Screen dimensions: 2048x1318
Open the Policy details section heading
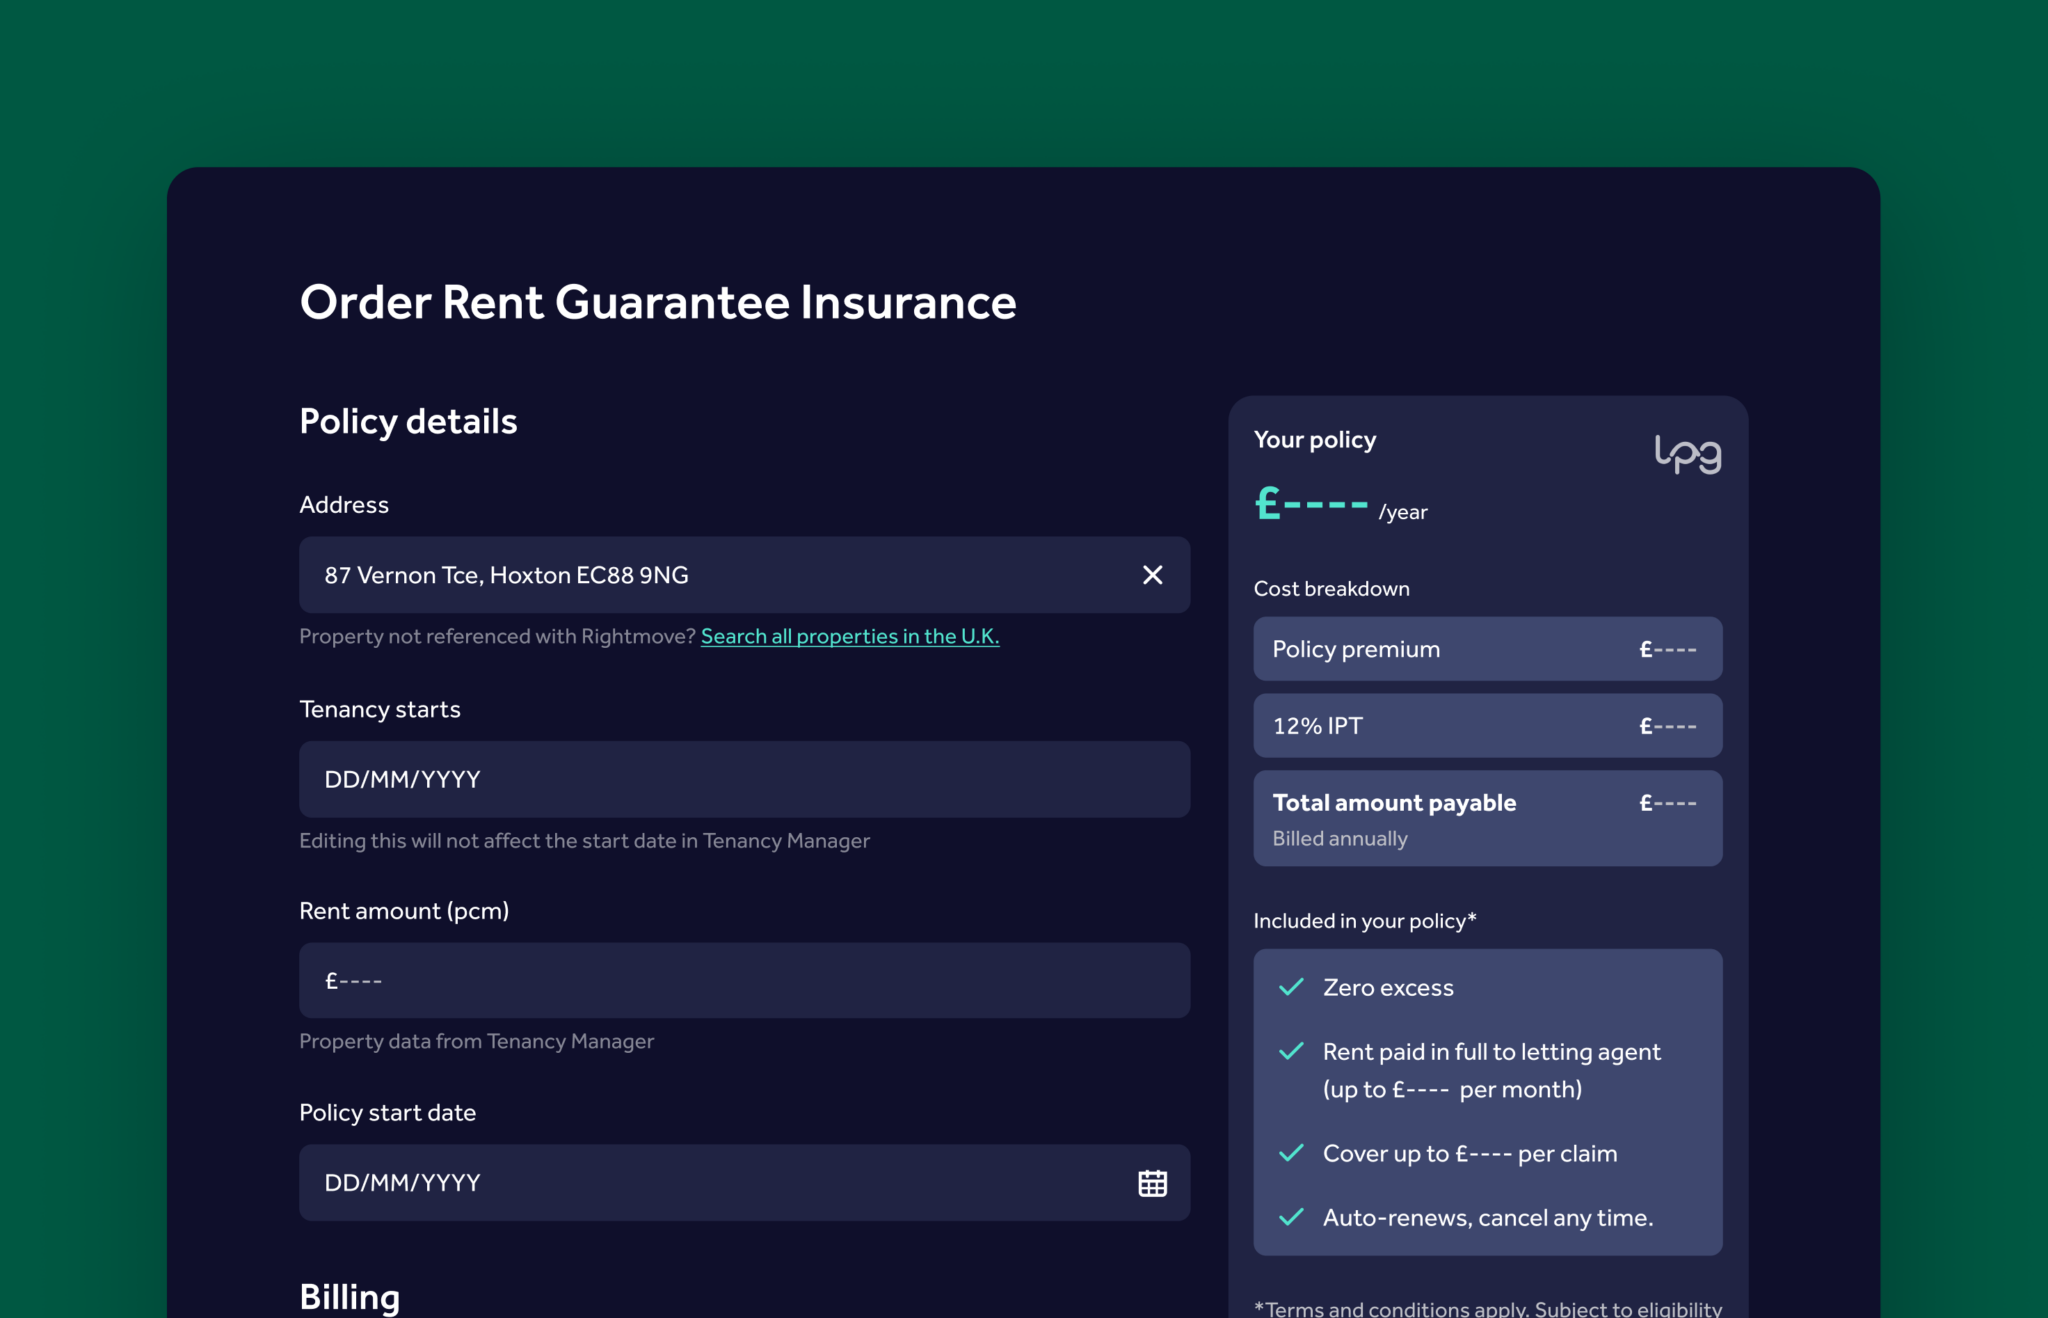[x=407, y=420]
